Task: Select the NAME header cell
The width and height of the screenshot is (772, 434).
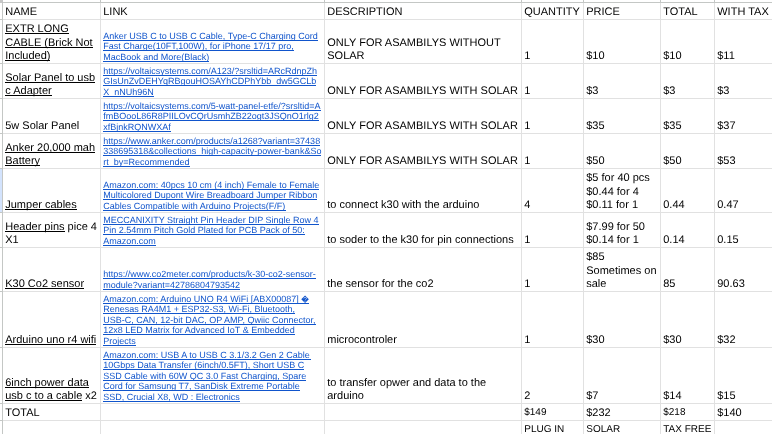Action: (50, 10)
